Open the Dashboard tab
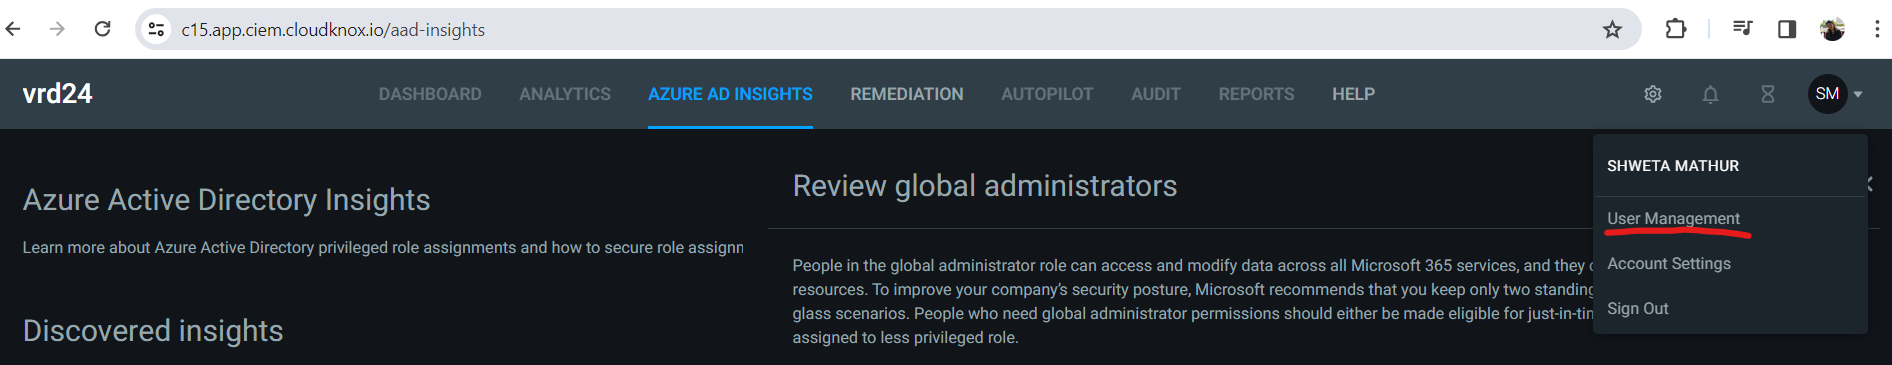This screenshot has width=1892, height=365. (430, 94)
